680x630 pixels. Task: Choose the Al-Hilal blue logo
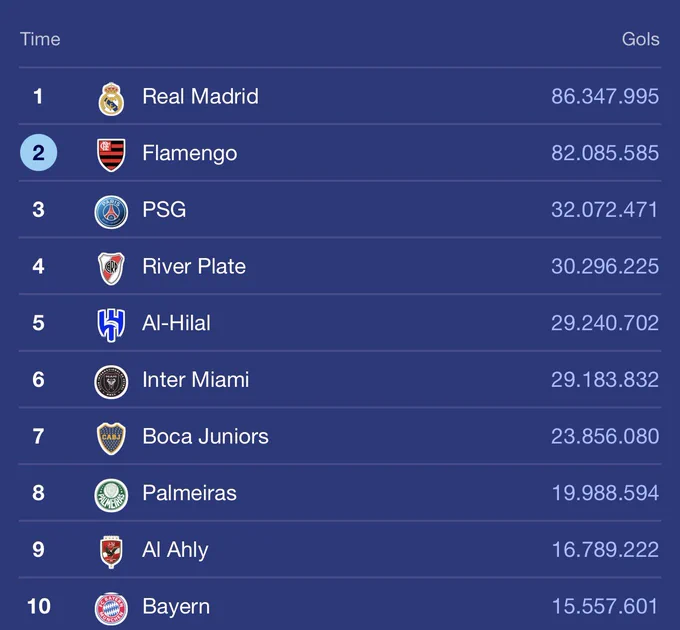111,325
